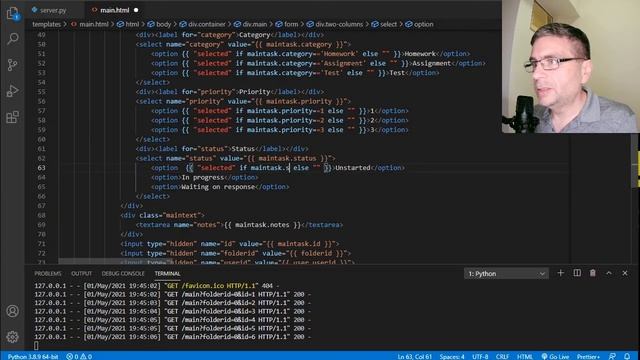This screenshot has height=360, width=640.
Task: Click line number 63 in gutter
Action: (x=41, y=168)
